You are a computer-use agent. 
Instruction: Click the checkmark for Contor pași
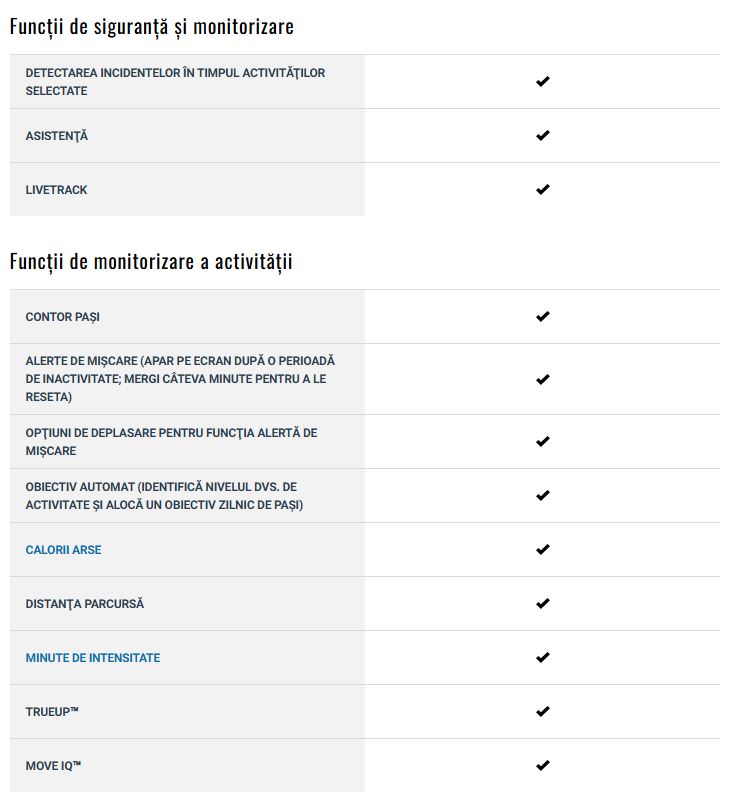542,316
